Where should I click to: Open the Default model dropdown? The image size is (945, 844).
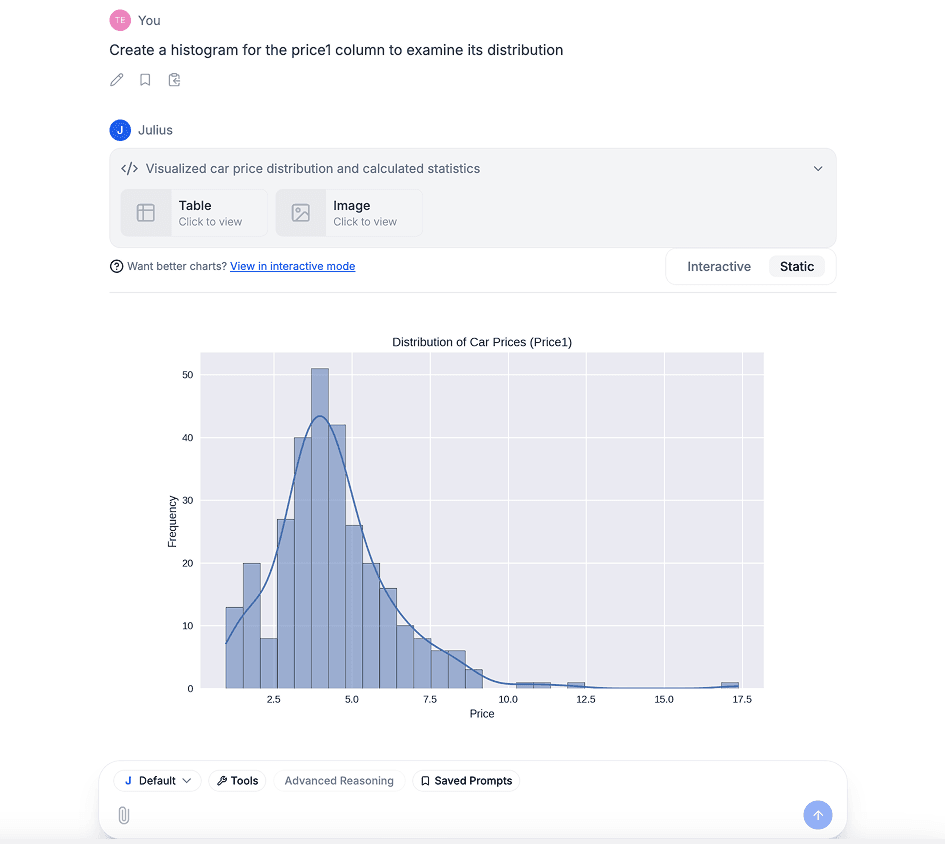156,780
